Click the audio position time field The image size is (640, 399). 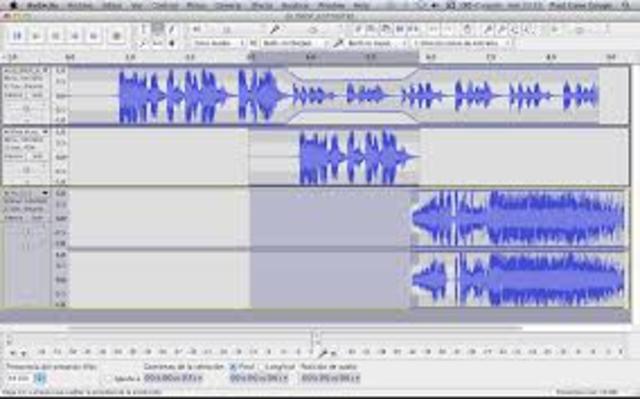[x=331, y=379]
